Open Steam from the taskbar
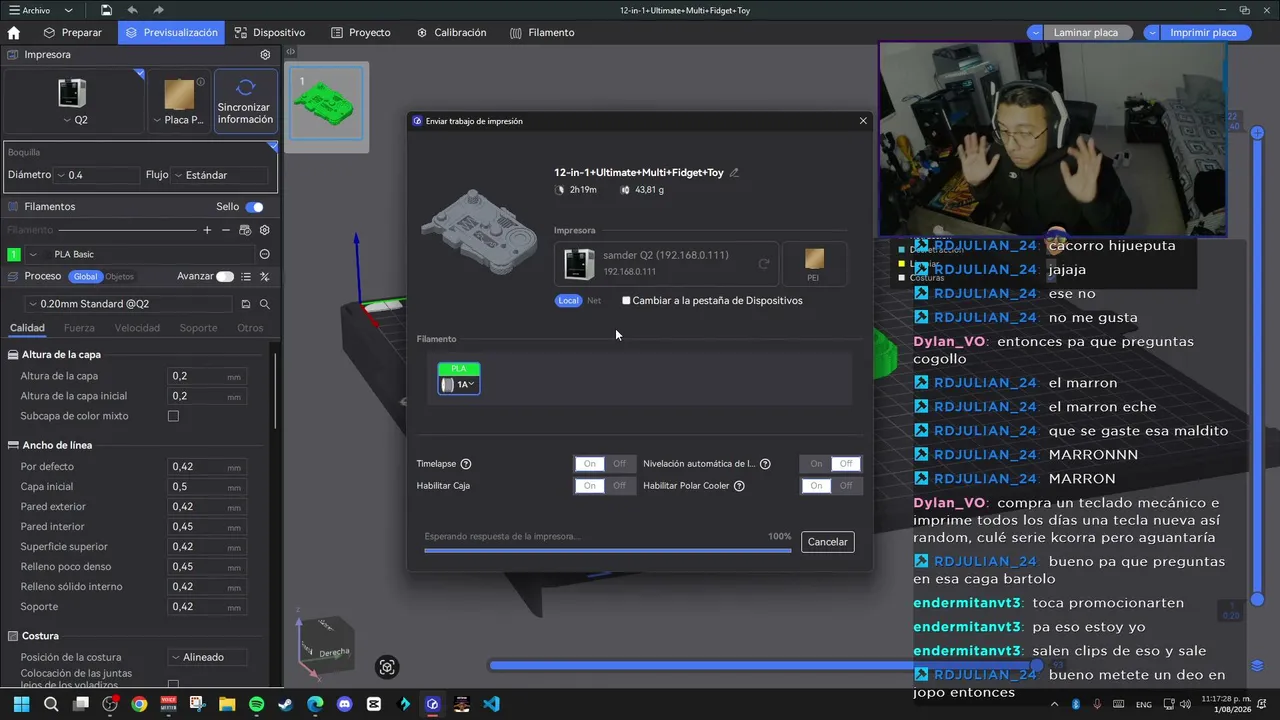 click(286, 704)
